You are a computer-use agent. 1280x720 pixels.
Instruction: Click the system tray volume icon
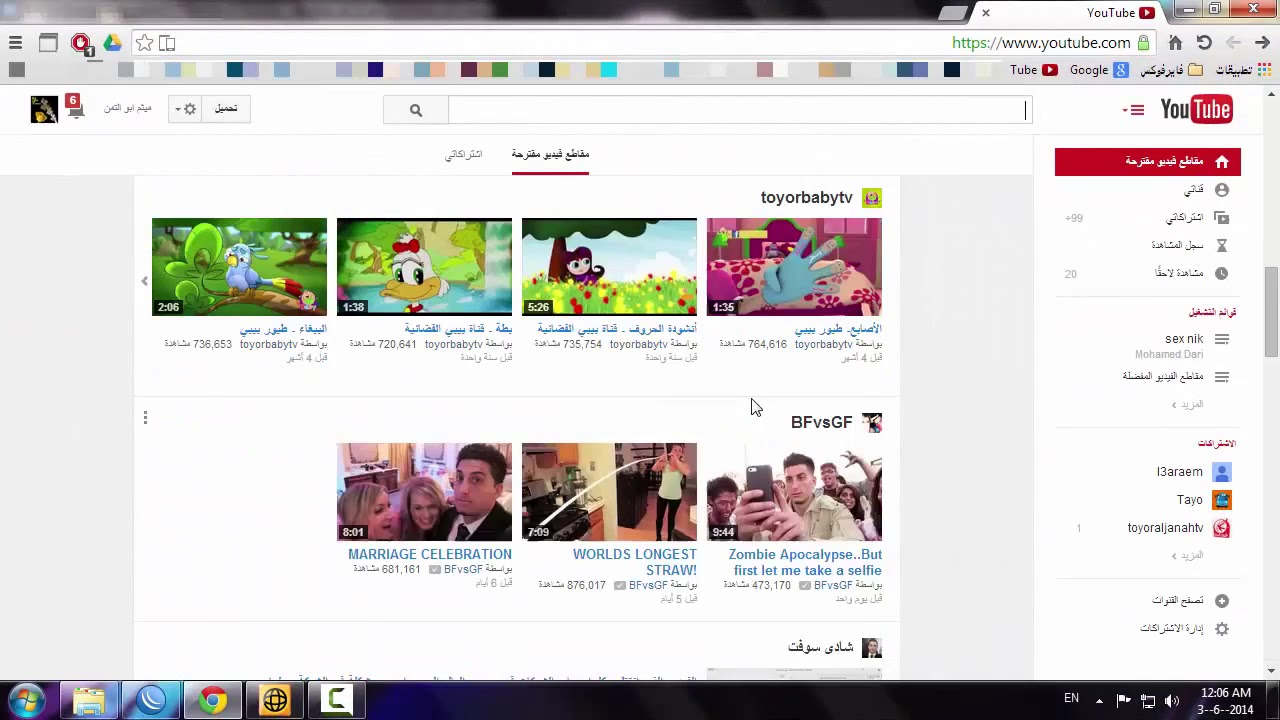tap(1171, 700)
